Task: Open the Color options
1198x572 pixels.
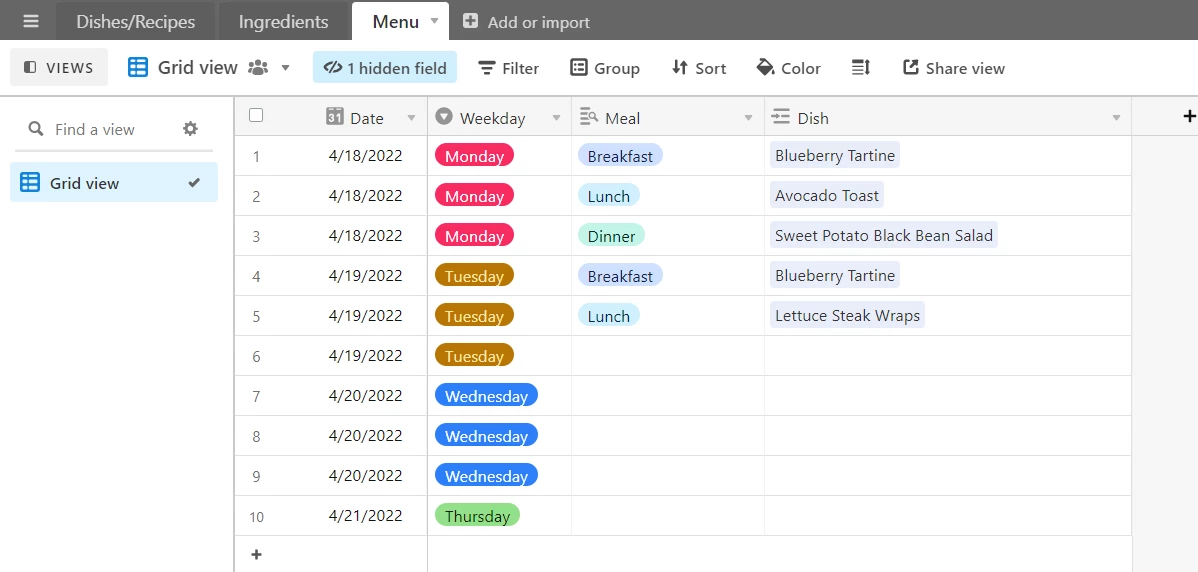Action: coord(788,68)
